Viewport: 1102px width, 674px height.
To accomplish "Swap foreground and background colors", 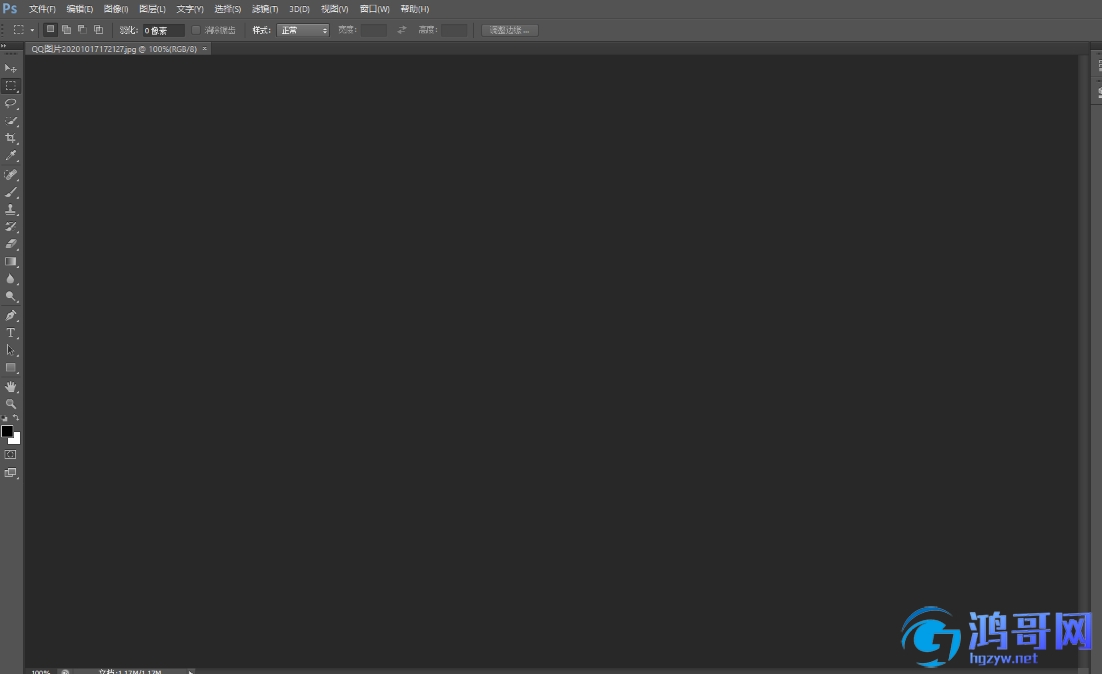I will 16,417.
